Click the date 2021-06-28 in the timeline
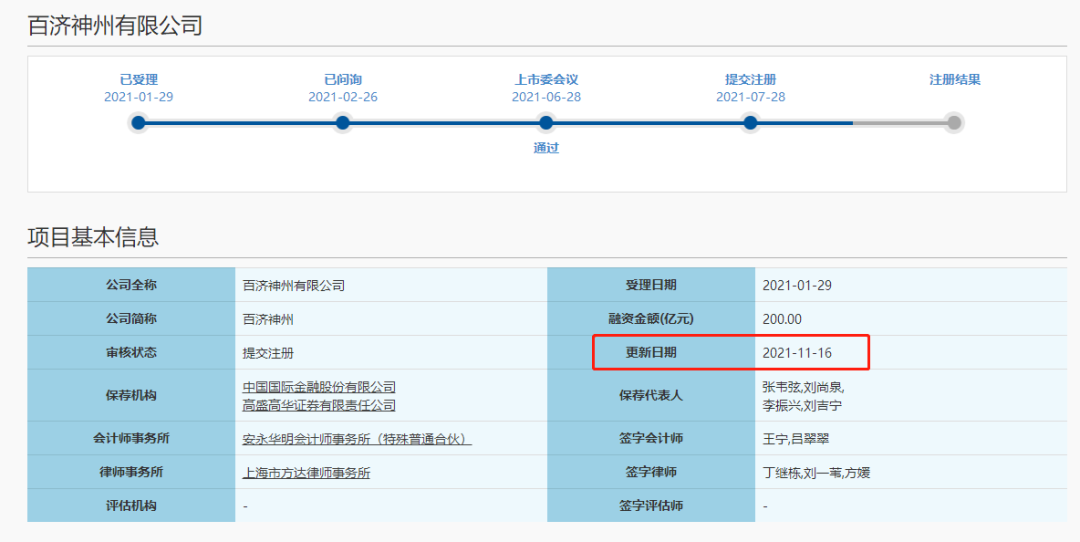 [x=546, y=97]
